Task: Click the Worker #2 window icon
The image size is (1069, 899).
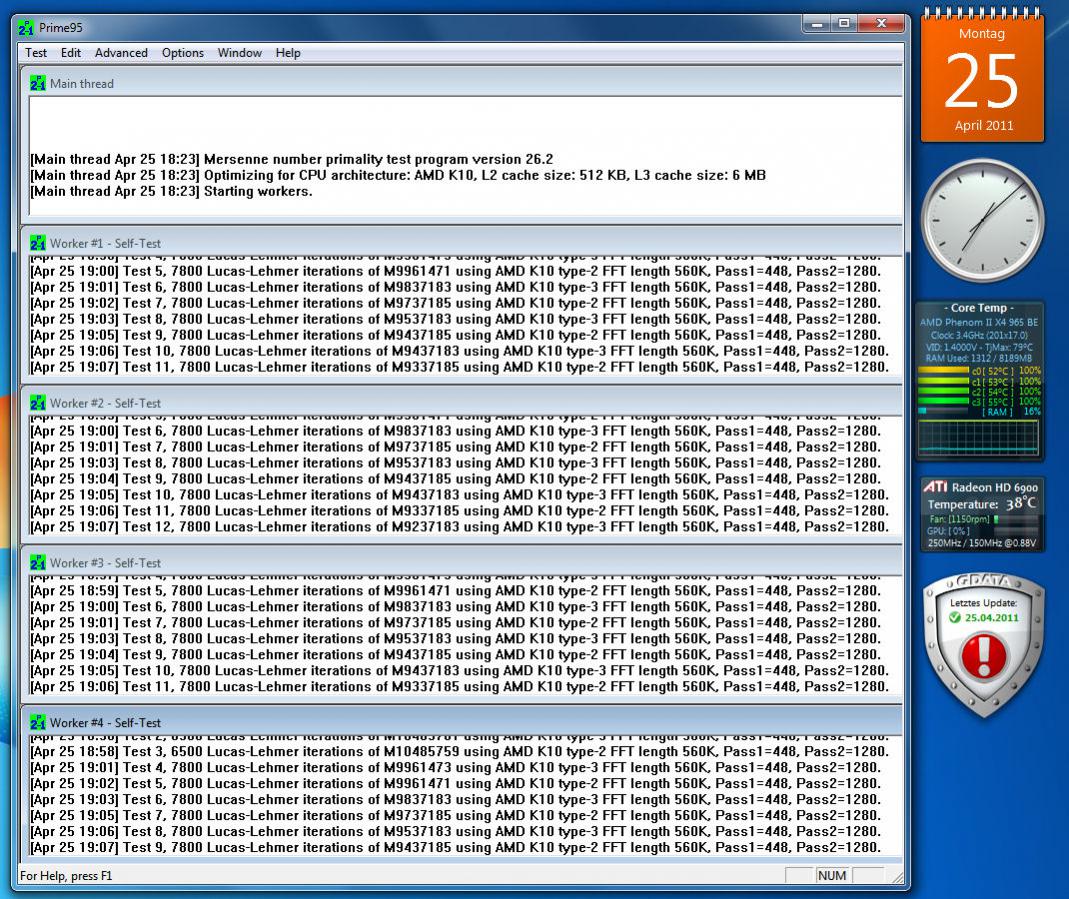Action: pyautogui.click(x=37, y=403)
